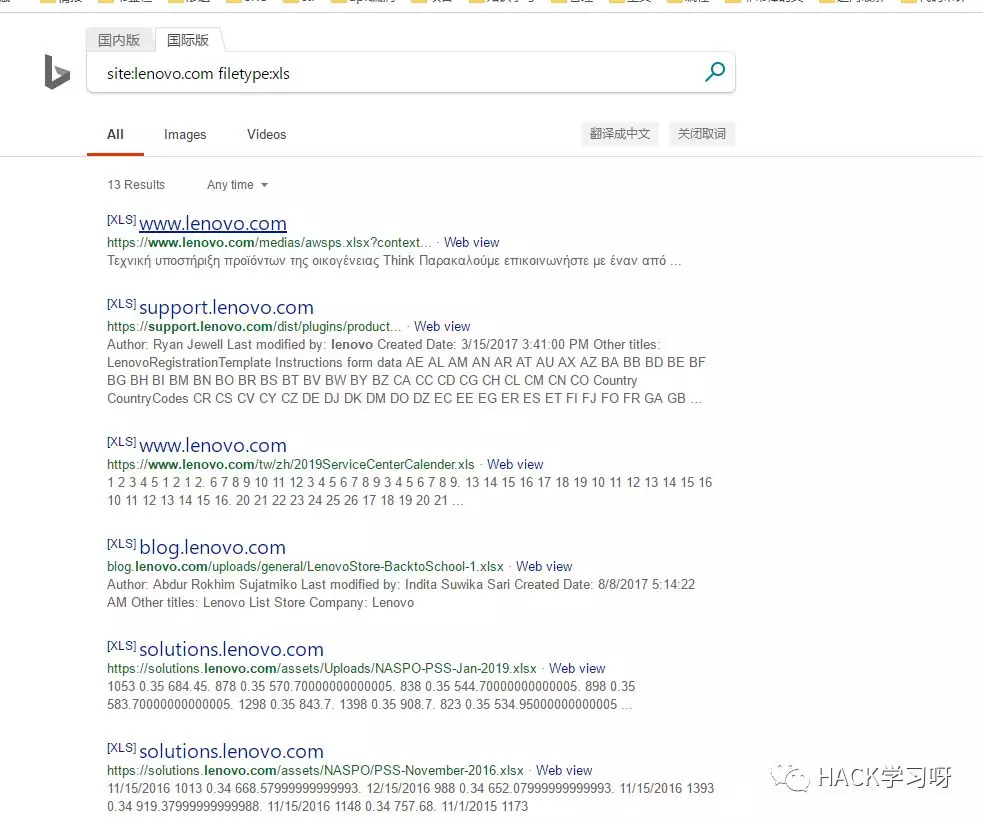Open the Any time filter dropdown

[238, 185]
